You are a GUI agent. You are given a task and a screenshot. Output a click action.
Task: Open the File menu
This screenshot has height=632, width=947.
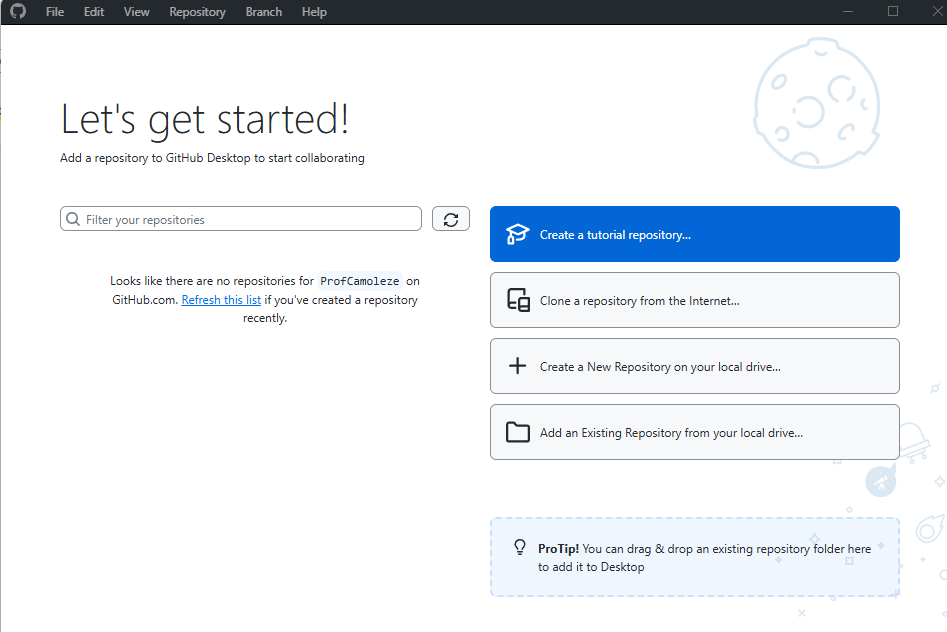[x=55, y=12]
